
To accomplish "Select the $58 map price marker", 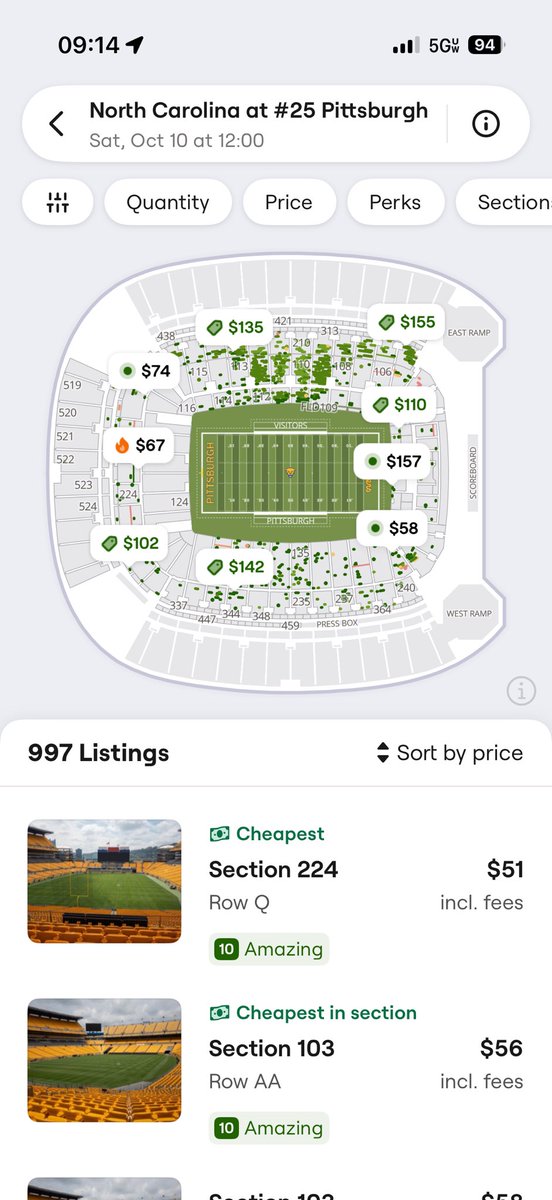I will [393, 528].
